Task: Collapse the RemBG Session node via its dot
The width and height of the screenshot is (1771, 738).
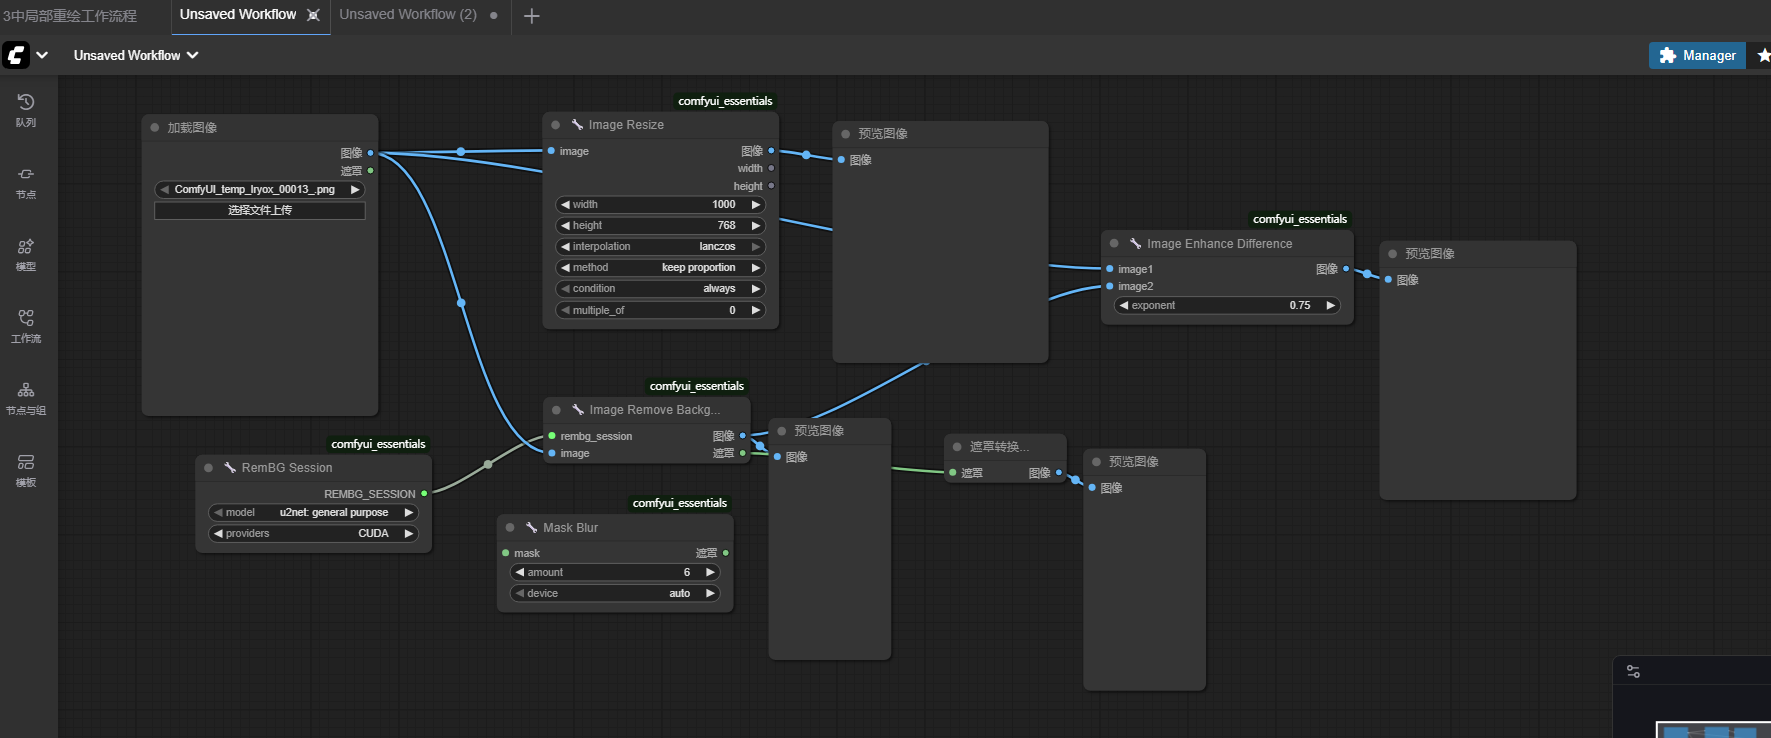Action: tap(209, 468)
